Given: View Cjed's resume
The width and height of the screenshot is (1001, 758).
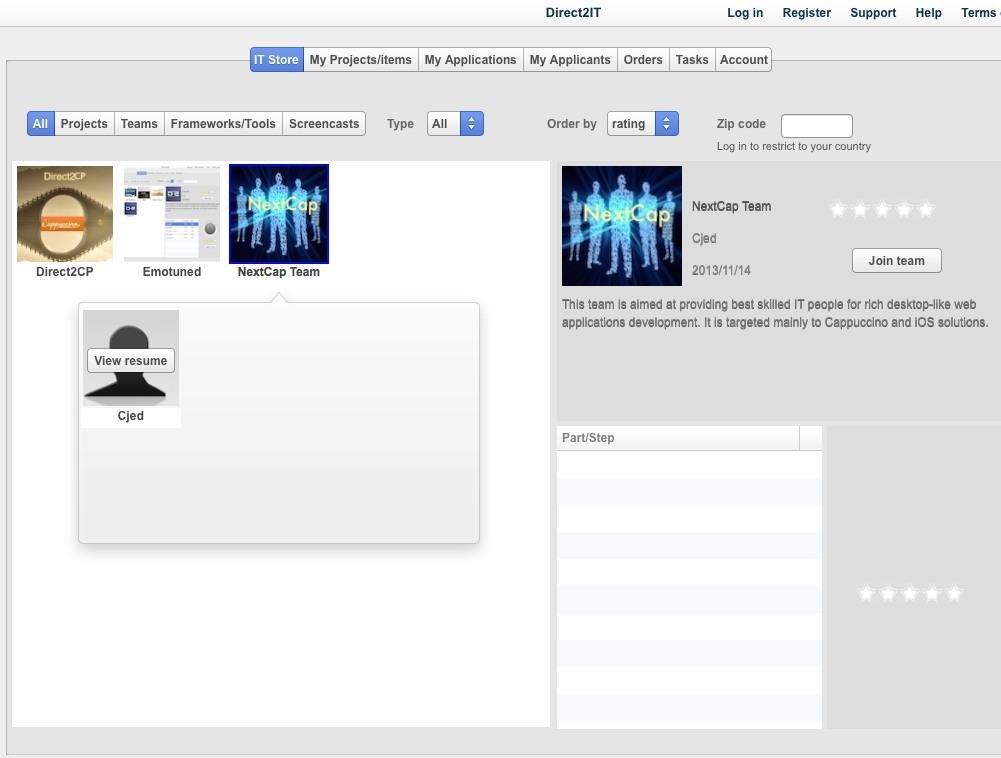Looking at the screenshot, I should click(130, 360).
